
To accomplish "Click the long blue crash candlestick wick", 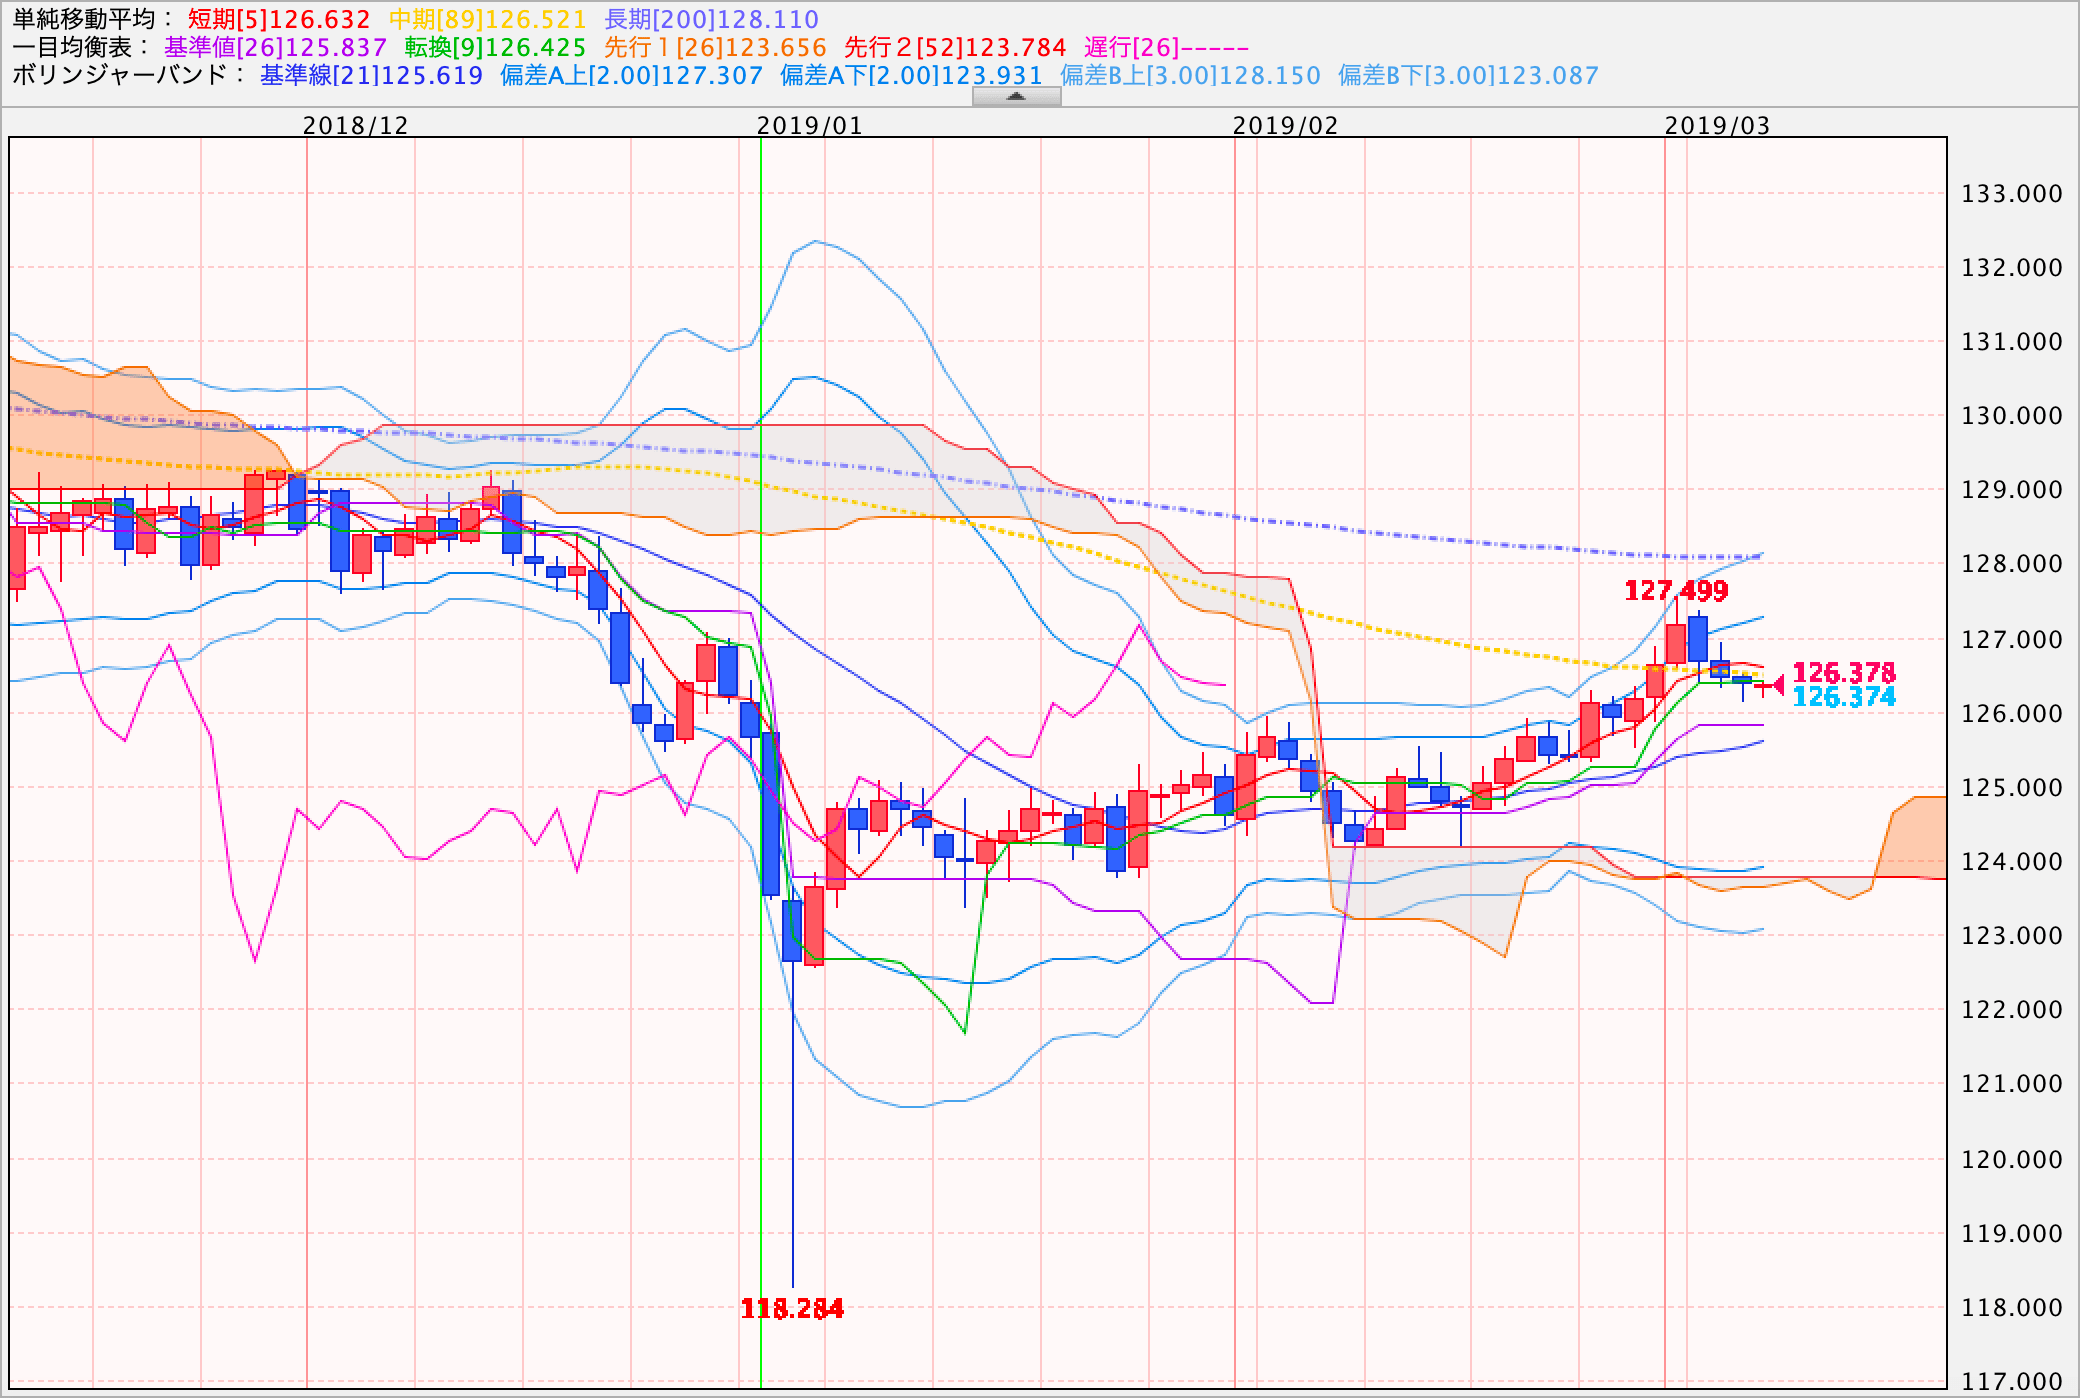I will tap(792, 1125).
